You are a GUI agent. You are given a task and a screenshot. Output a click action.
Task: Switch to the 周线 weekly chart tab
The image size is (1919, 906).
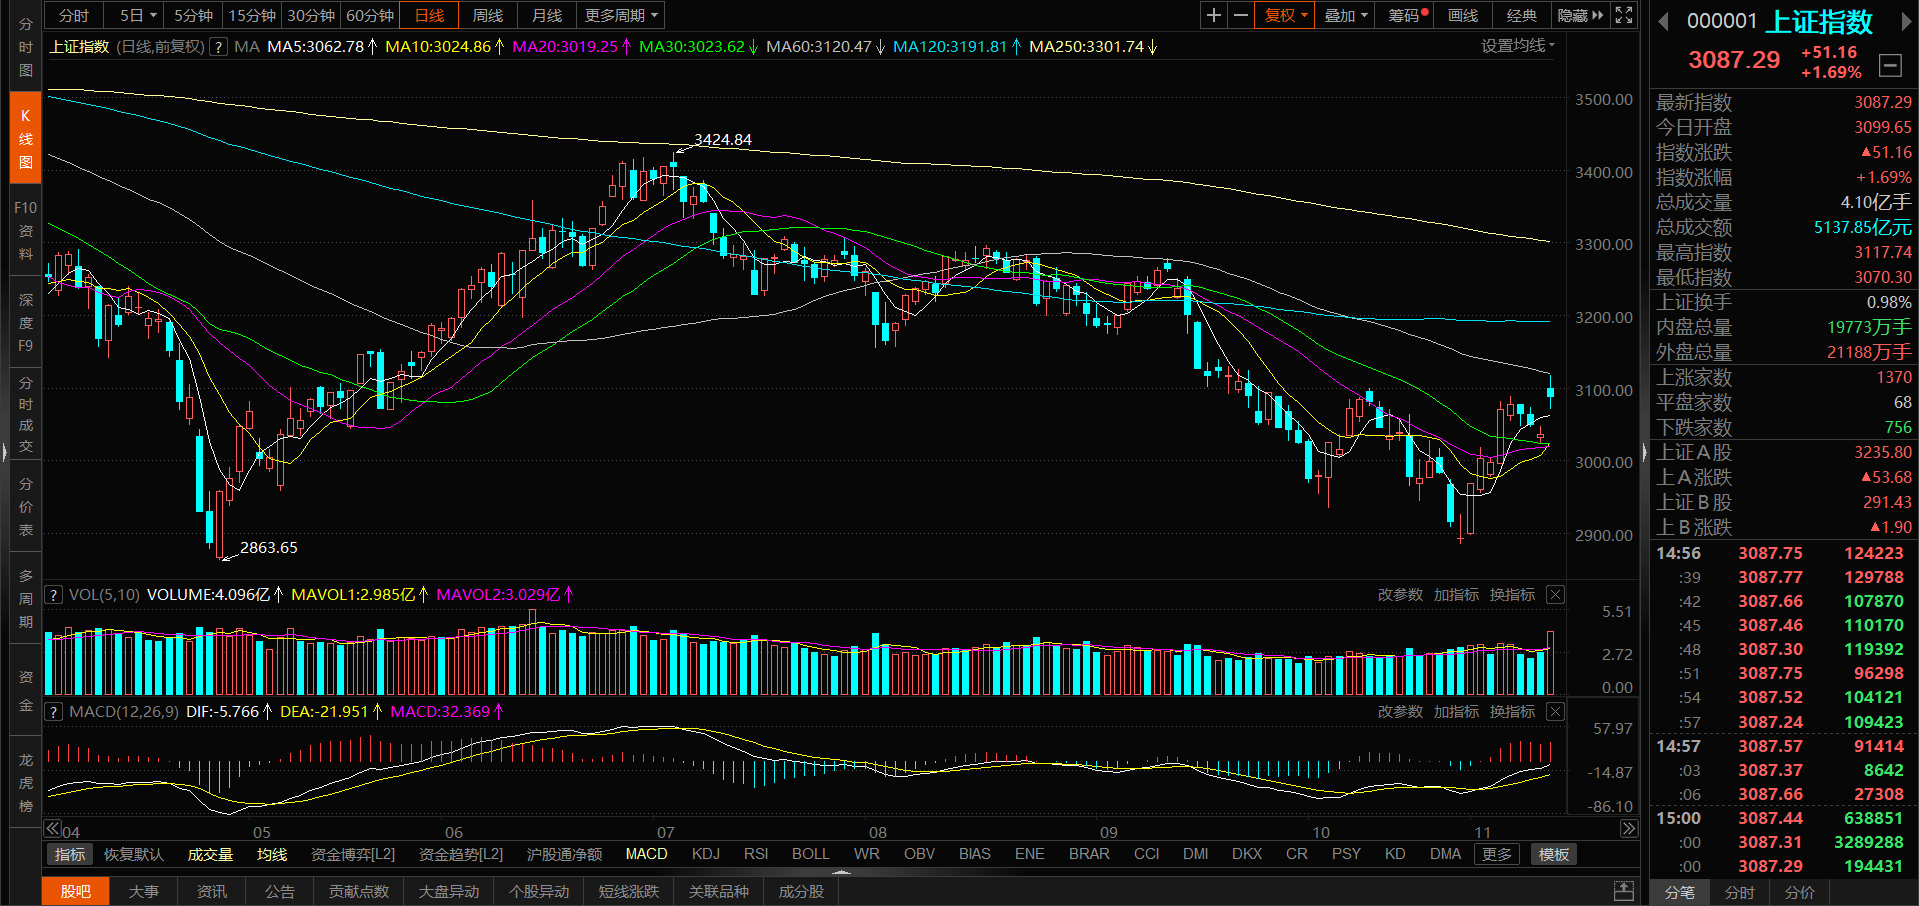tap(488, 15)
